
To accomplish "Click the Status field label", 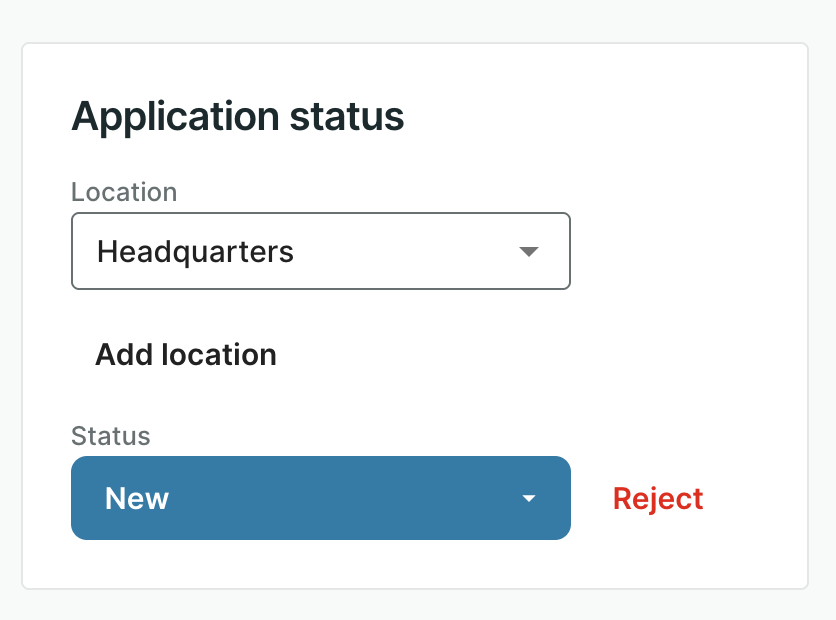I will tap(111, 436).
